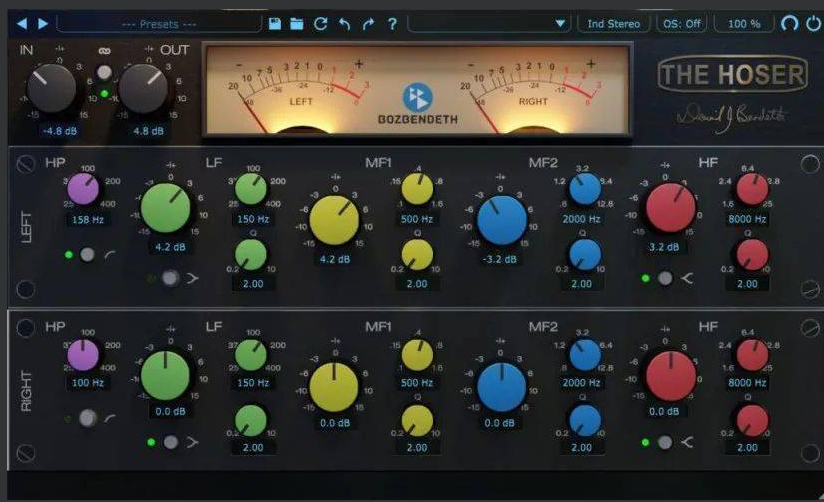Click LEFT LF green frequency knob
824x502 pixels.
click(251, 189)
